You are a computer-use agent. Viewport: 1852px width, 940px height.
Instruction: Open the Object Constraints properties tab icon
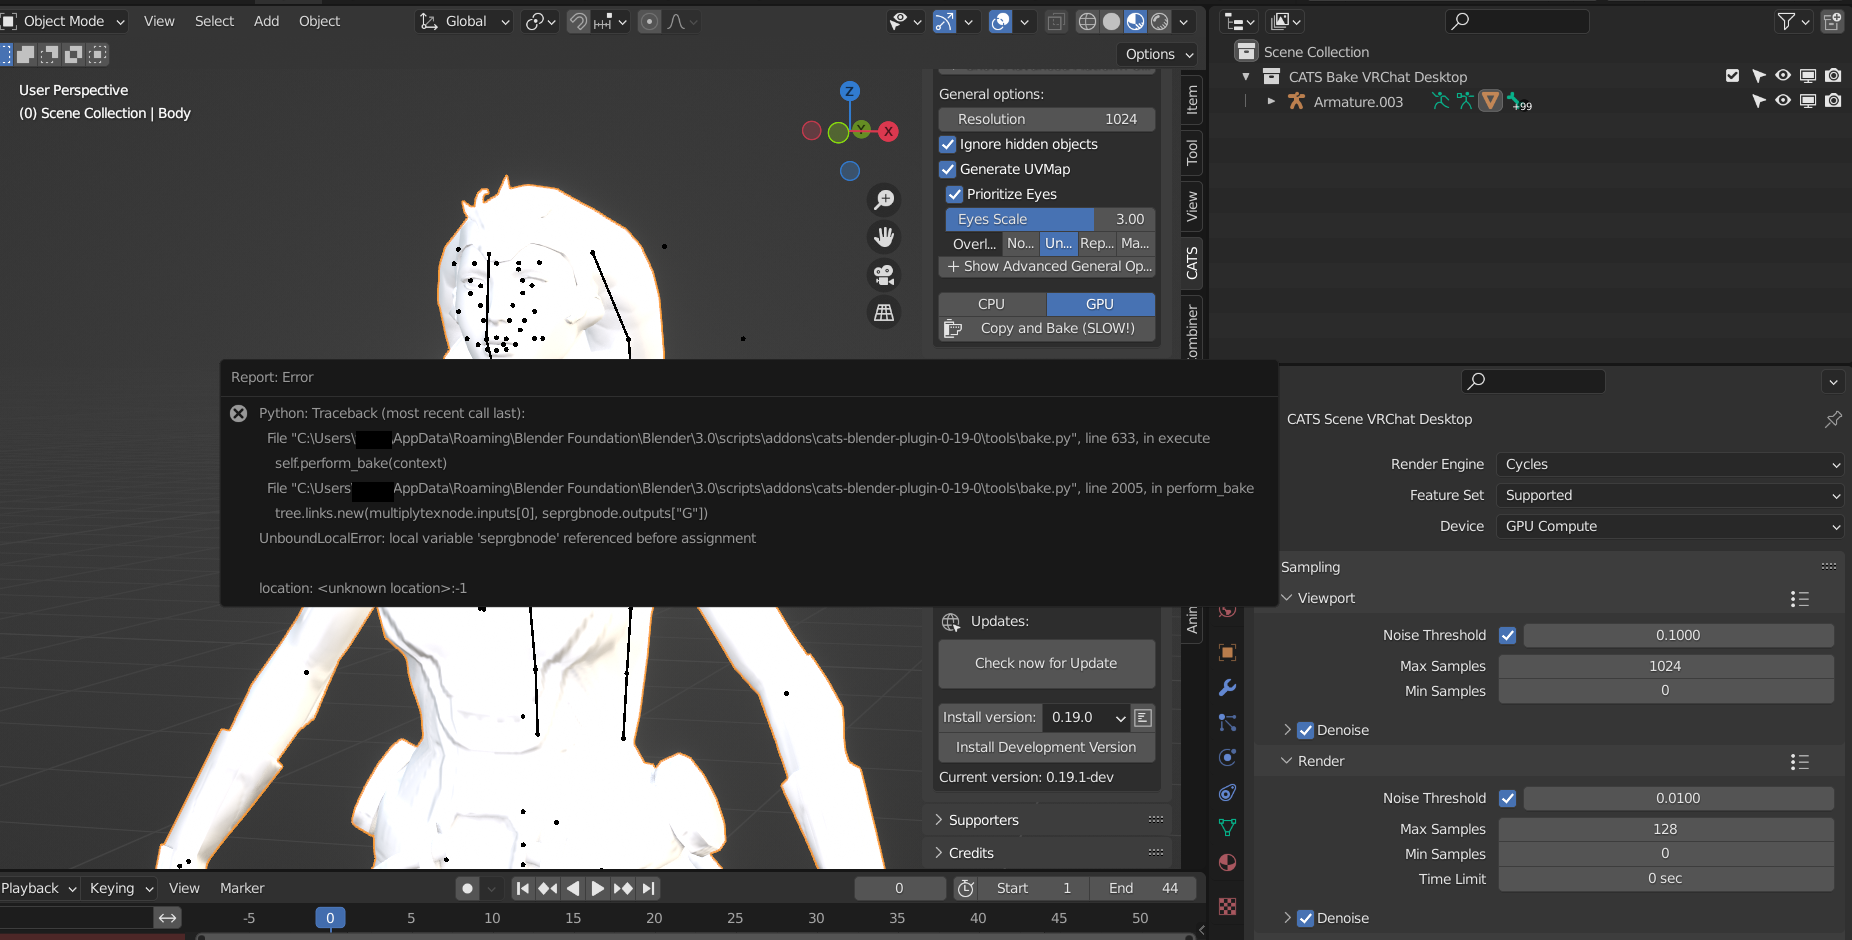[x=1227, y=792]
